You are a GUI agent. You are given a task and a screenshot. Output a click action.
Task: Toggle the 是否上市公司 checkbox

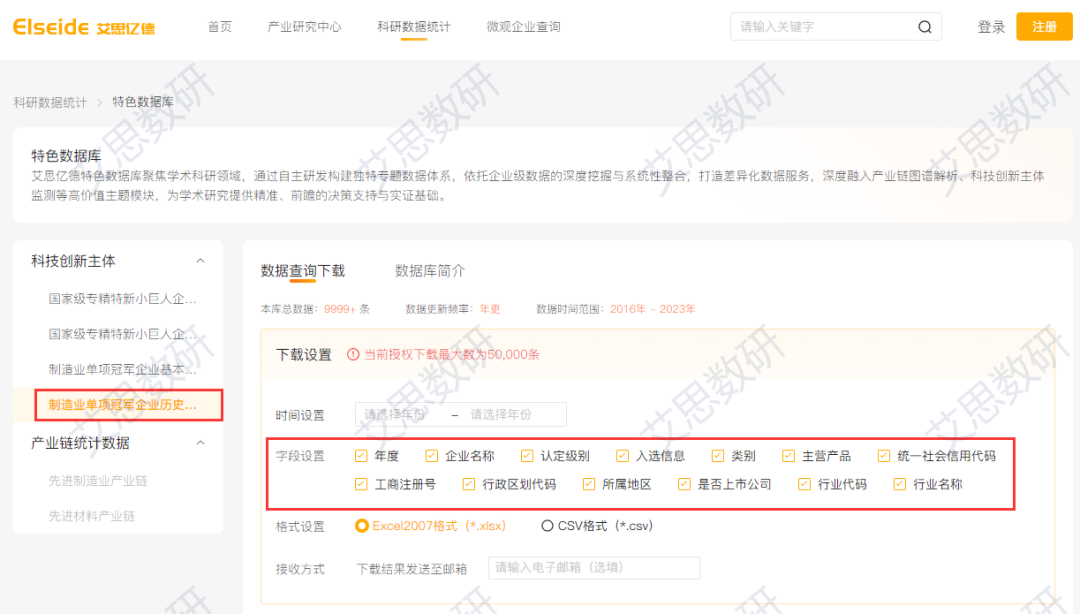tap(683, 484)
